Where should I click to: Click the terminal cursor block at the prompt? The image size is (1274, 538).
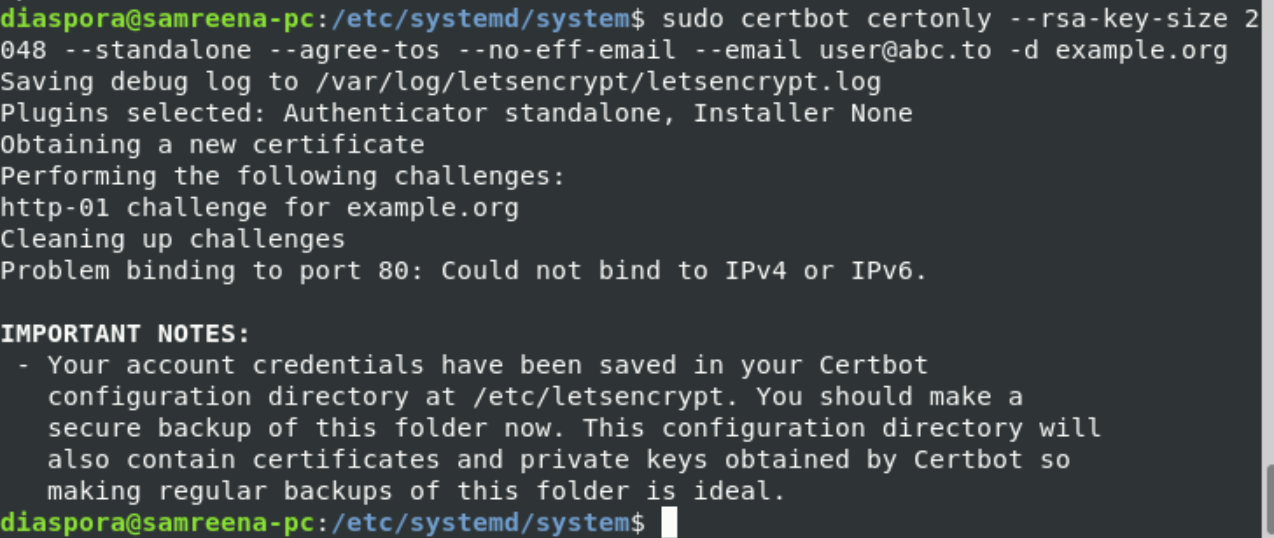[x=669, y=523]
